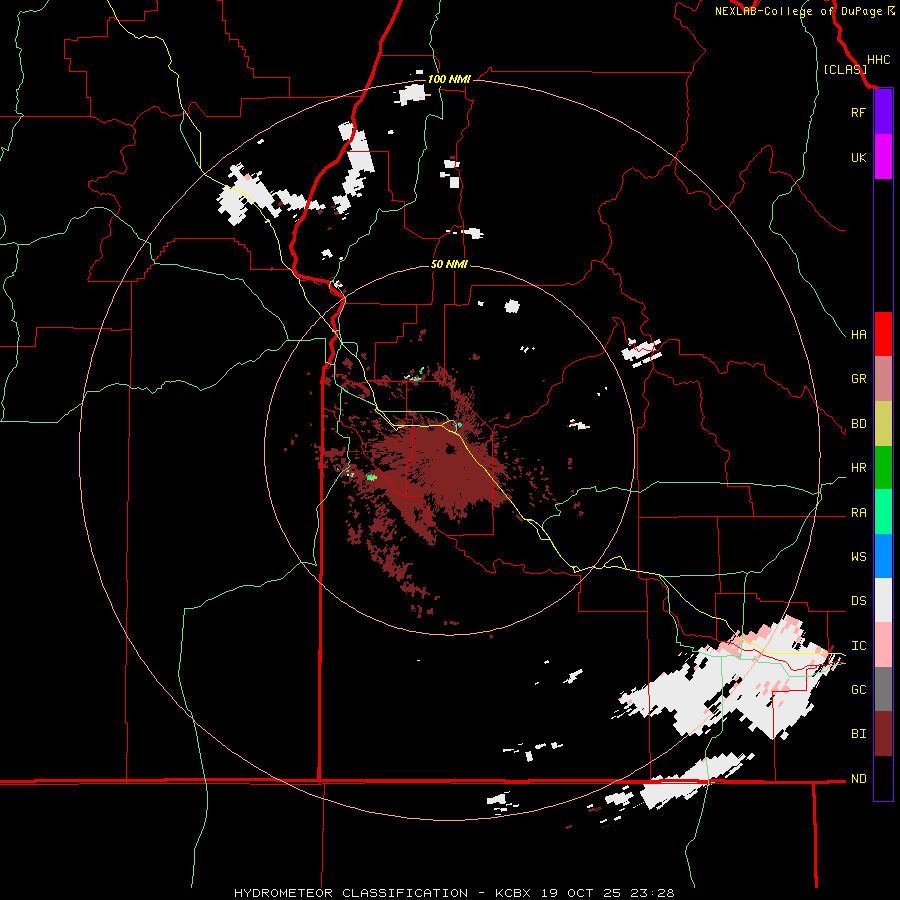Click the HR legend label

[x=859, y=468]
